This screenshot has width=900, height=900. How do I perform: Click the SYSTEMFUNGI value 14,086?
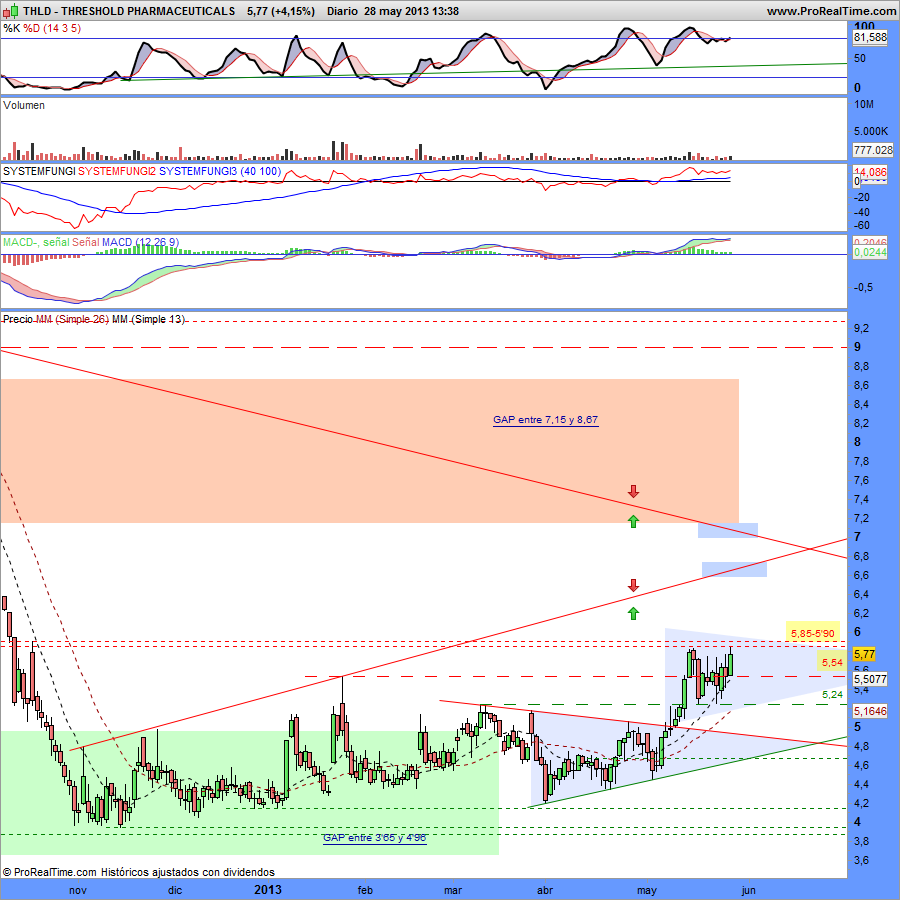870,172
